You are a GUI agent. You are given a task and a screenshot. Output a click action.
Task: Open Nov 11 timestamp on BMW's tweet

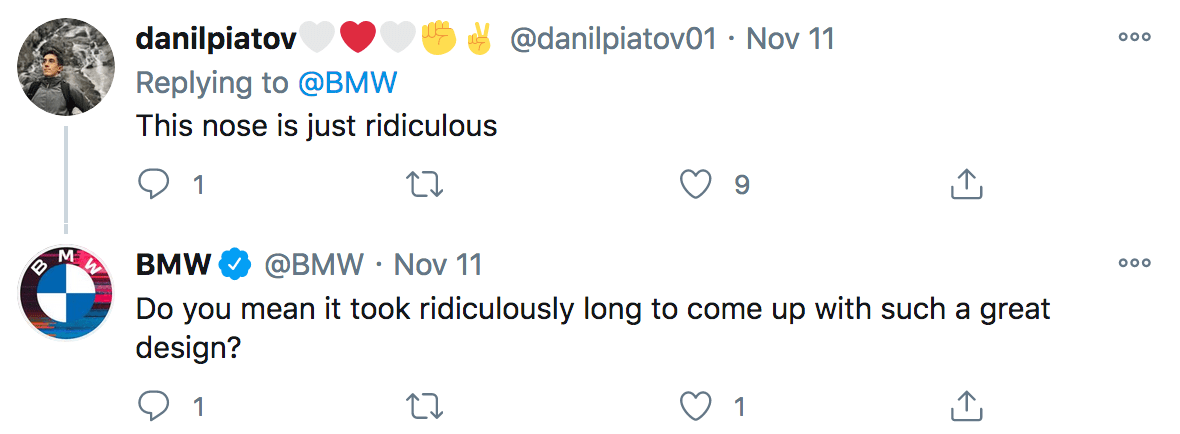pyautogui.click(x=438, y=265)
